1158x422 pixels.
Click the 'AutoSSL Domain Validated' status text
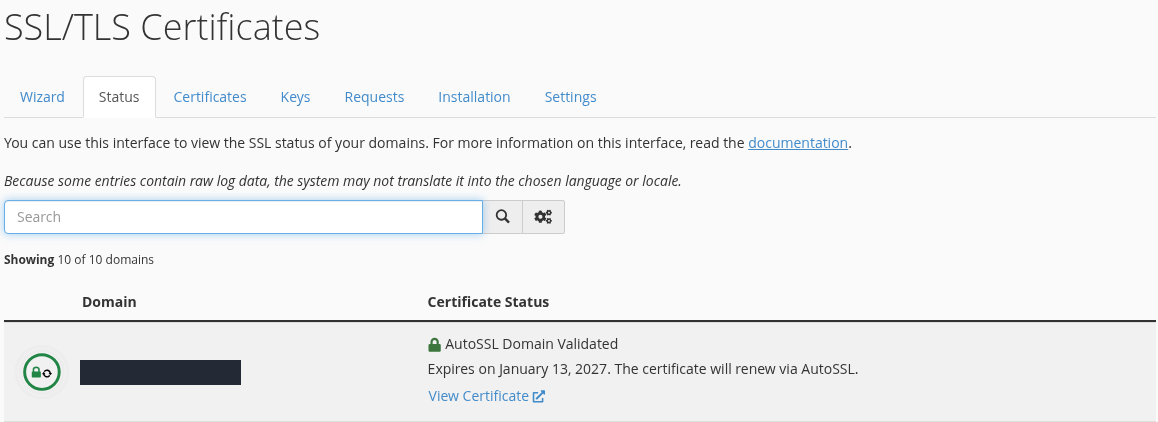[532, 344]
